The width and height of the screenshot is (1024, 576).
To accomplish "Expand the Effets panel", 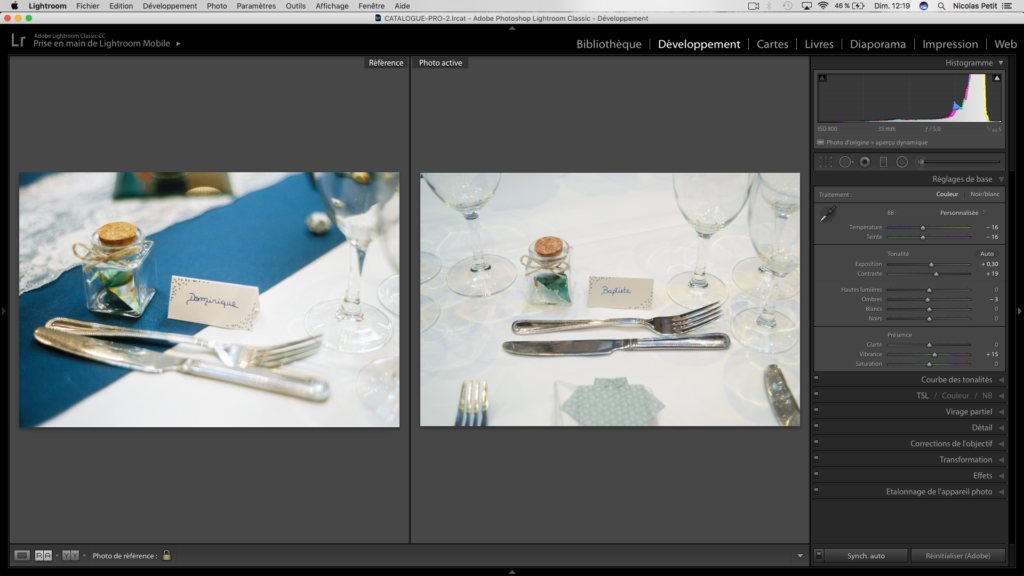I will pos(1001,475).
